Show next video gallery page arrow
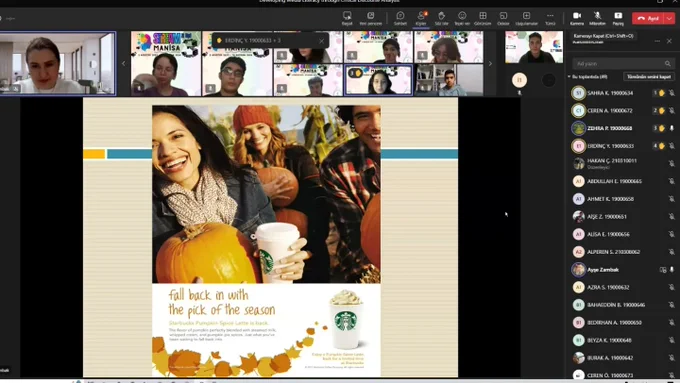Viewport: 680px width, 383px height. tap(490, 63)
